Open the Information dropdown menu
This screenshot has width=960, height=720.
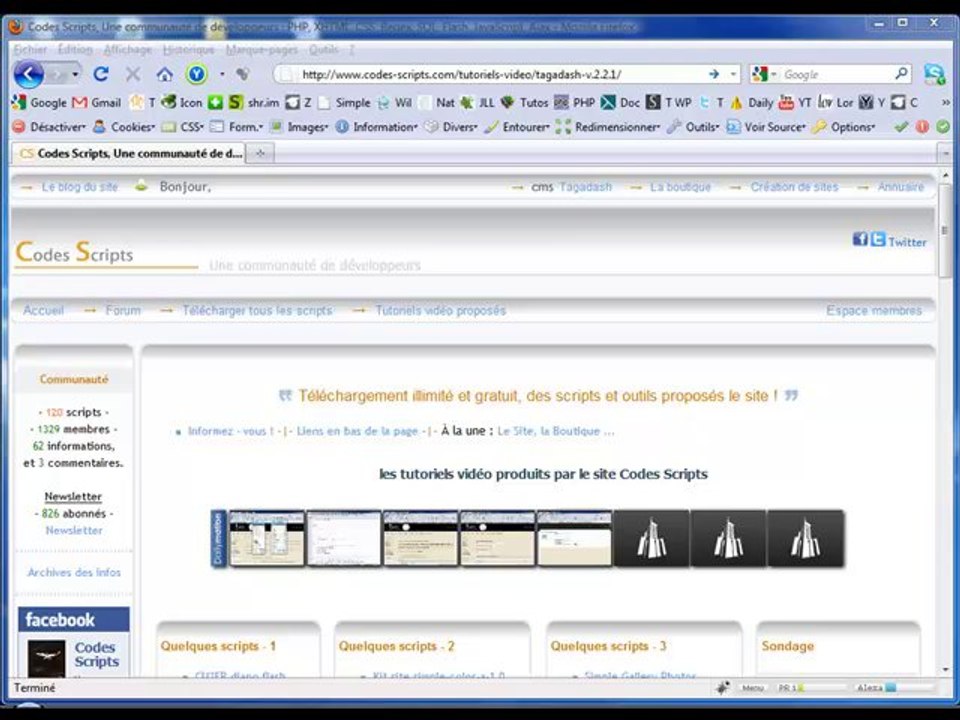pos(377,127)
